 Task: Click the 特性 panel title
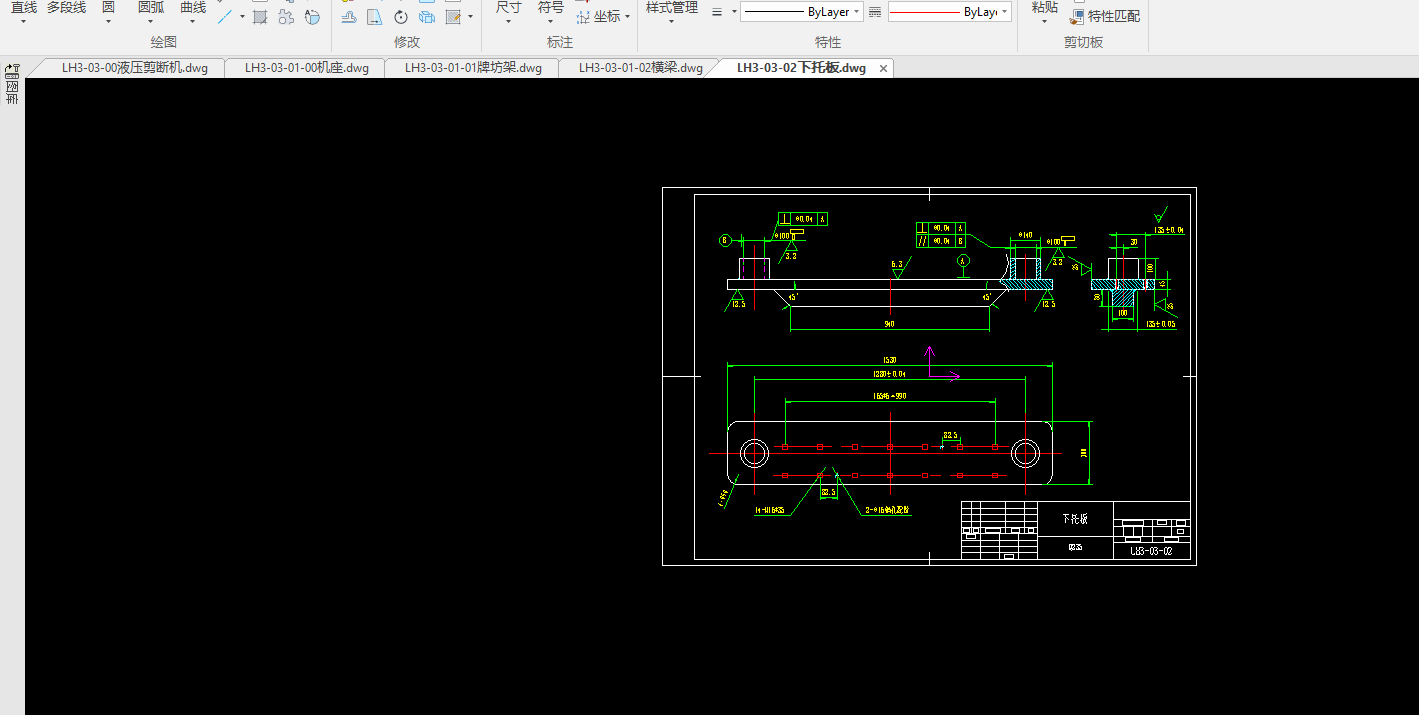tap(828, 42)
